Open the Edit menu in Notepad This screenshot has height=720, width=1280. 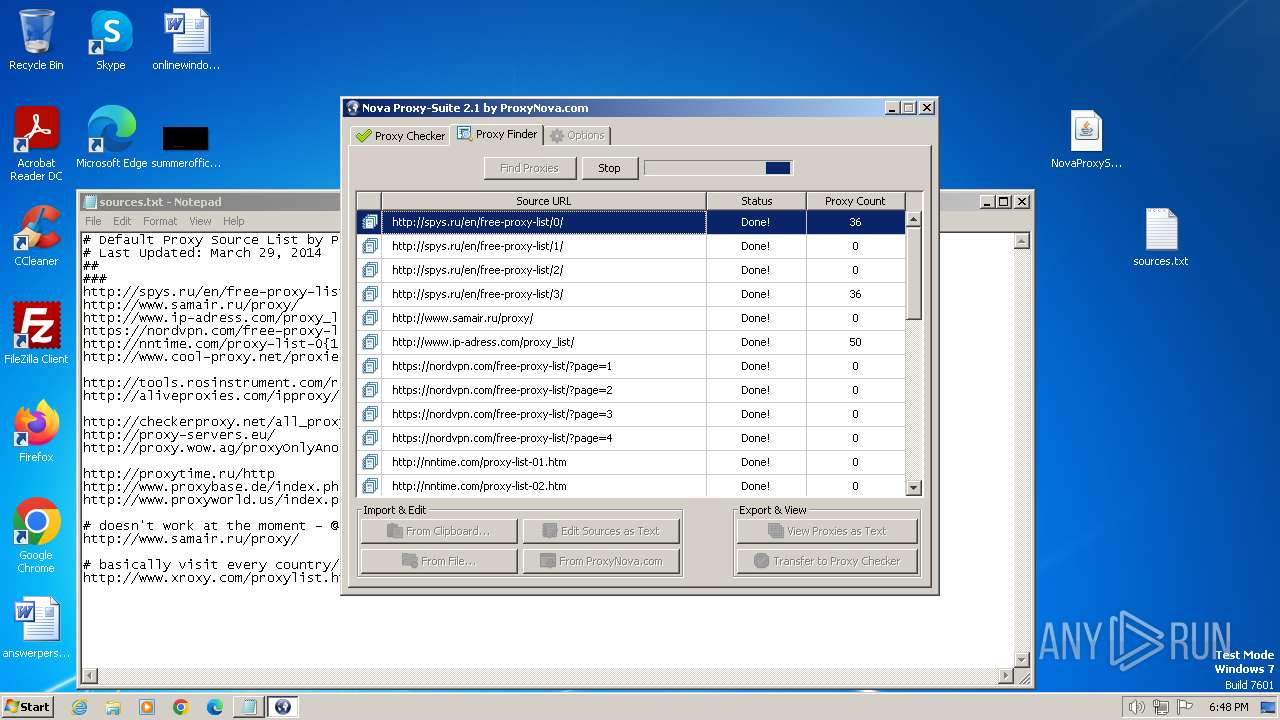[x=122, y=221]
